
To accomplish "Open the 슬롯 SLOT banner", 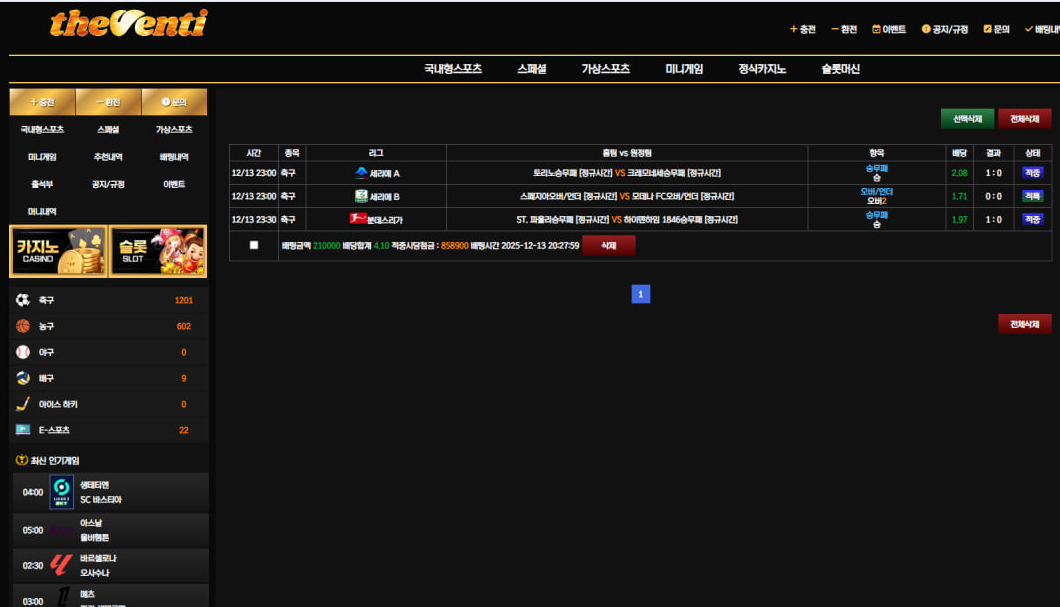I will 158,251.
